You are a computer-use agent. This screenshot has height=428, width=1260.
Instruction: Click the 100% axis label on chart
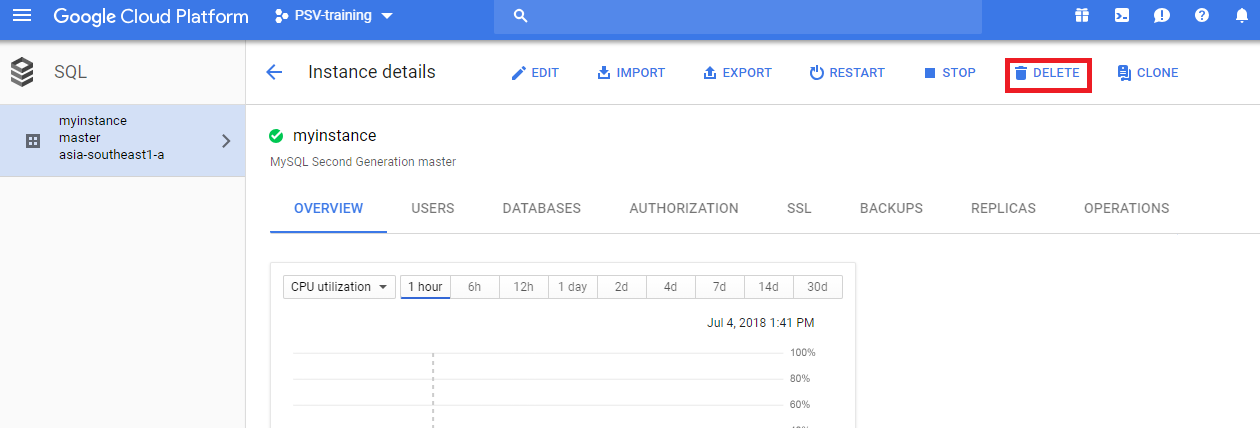pyautogui.click(x=803, y=353)
